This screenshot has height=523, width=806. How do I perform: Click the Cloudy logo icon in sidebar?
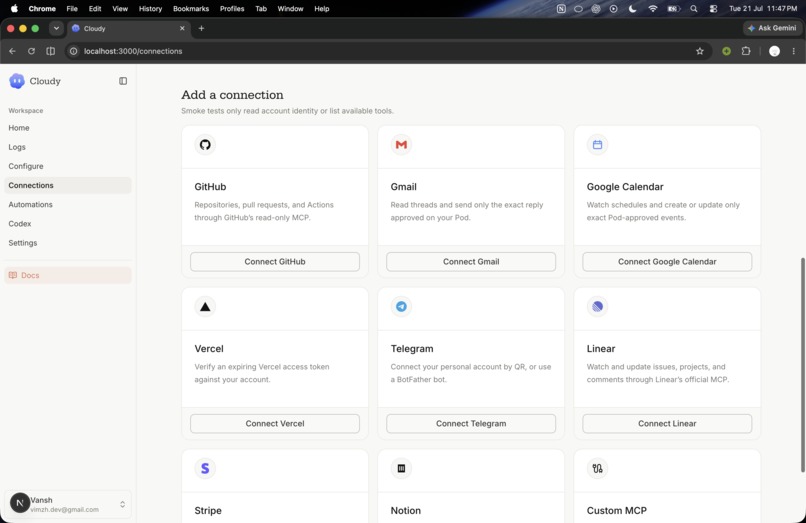click(17, 81)
